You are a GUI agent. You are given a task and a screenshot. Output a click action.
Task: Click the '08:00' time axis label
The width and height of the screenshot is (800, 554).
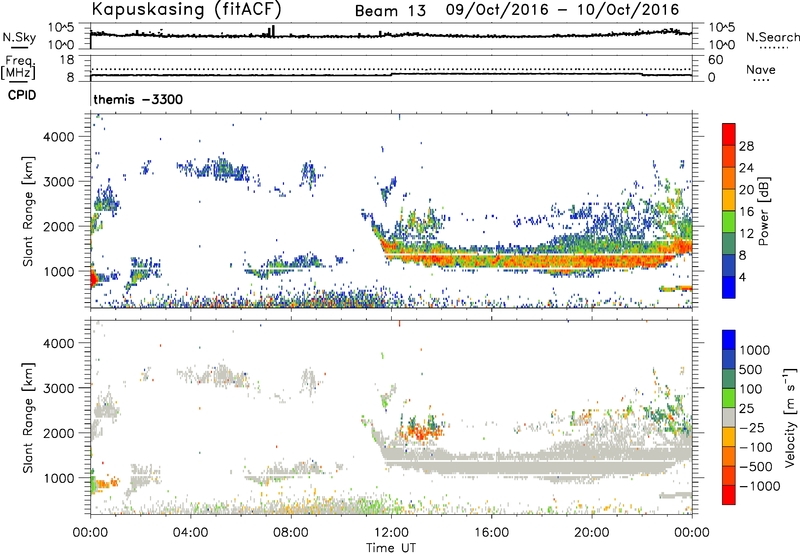[290, 533]
